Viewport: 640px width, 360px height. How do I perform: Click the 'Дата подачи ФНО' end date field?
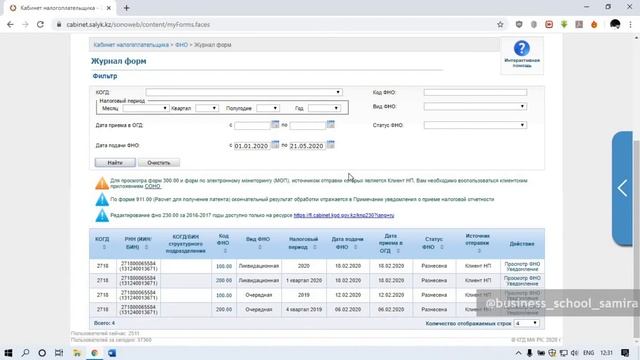(x=307, y=146)
